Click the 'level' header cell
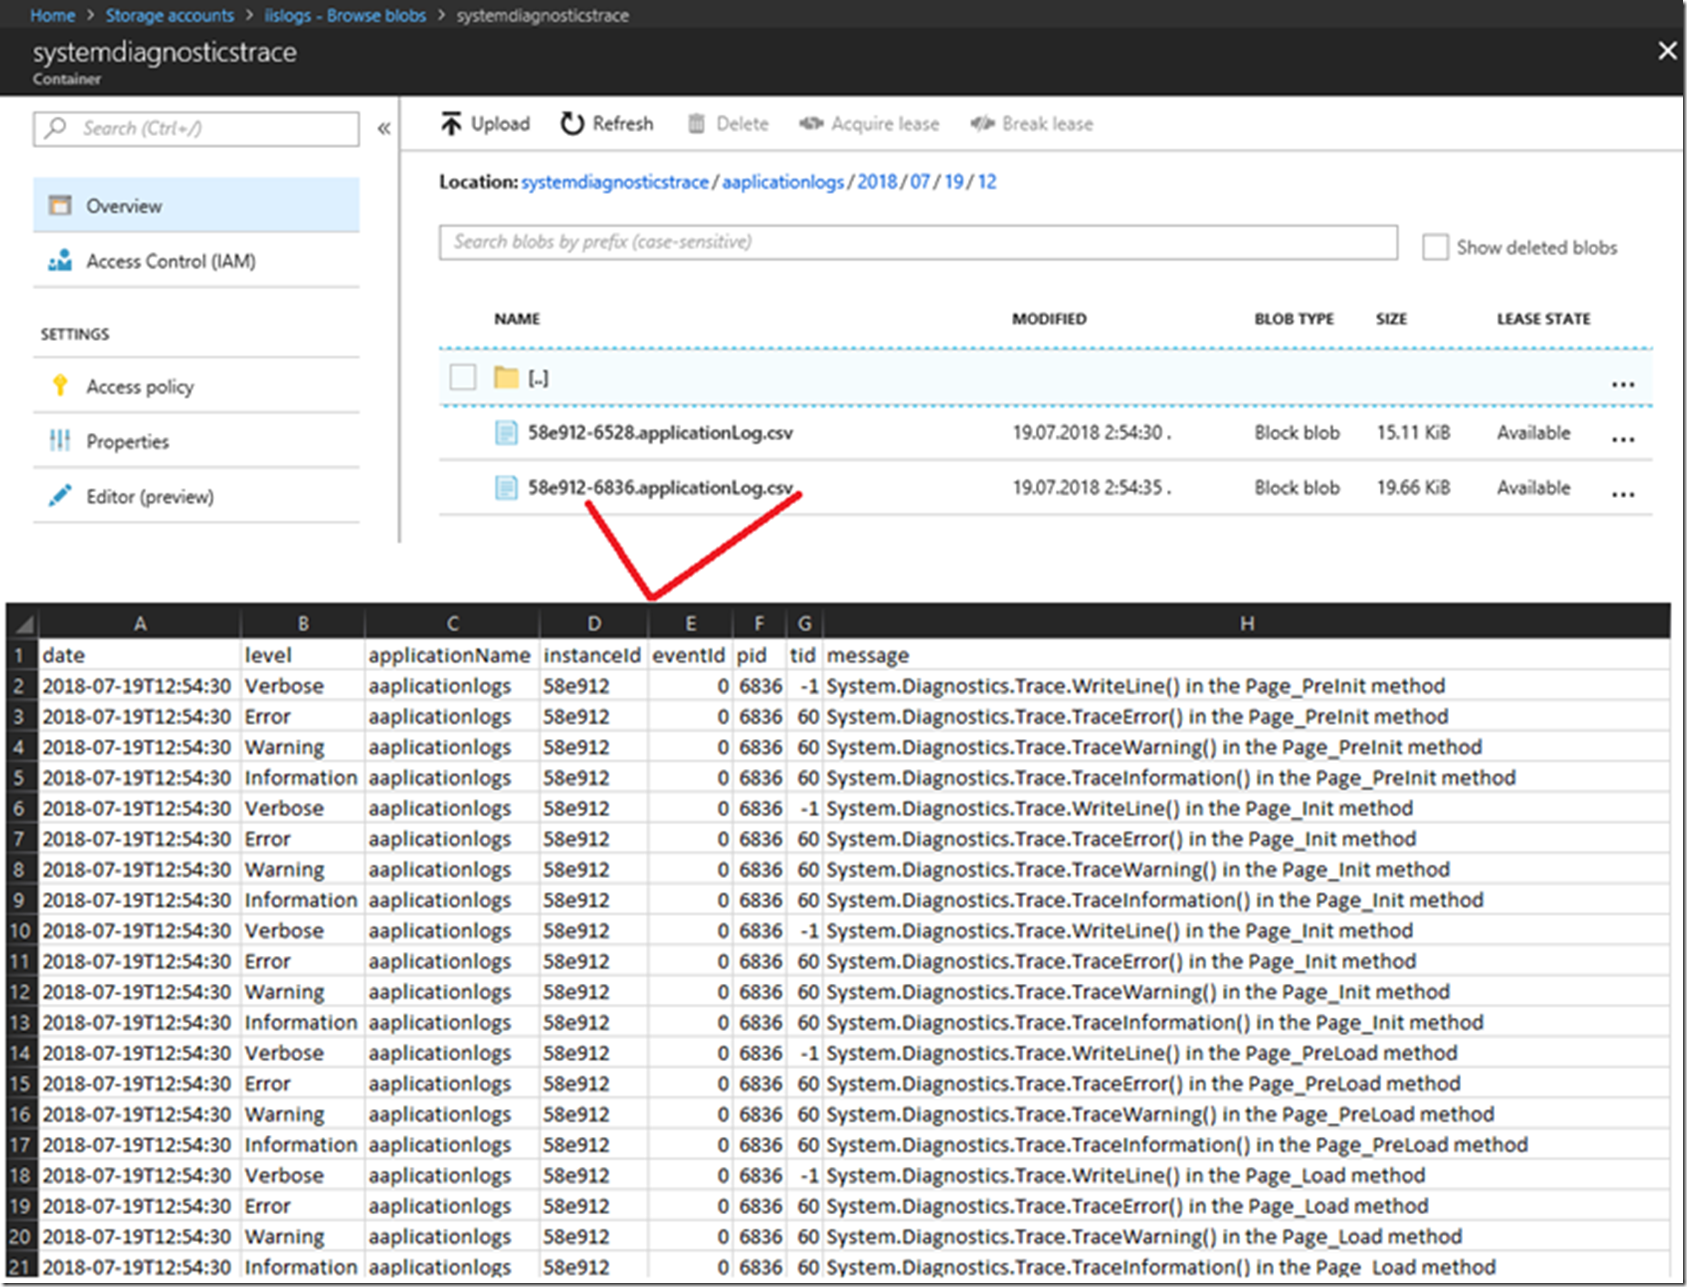This screenshot has height=1287, width=1687. pyautogui.click(x=303, y=655)
